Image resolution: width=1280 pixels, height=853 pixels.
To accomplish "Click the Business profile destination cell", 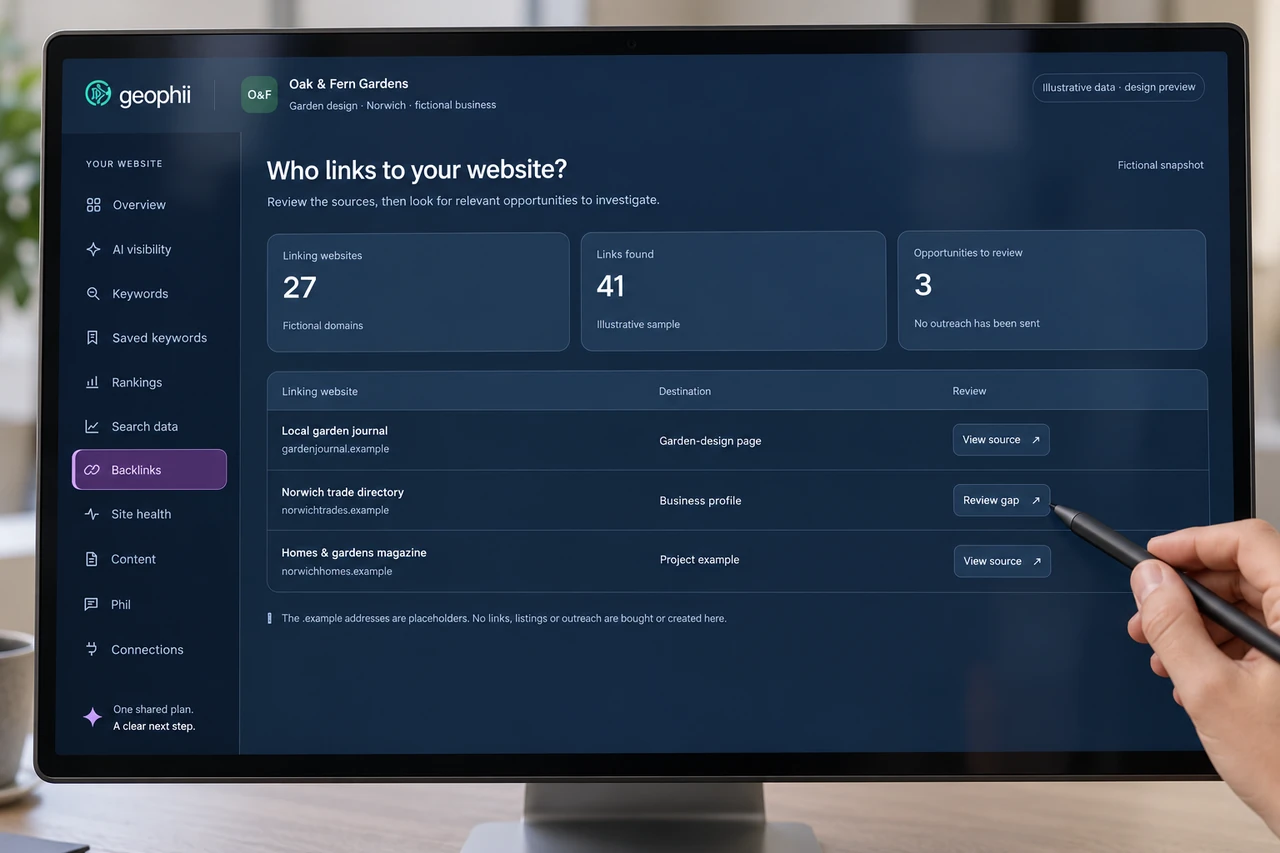I will coord(700,501).
